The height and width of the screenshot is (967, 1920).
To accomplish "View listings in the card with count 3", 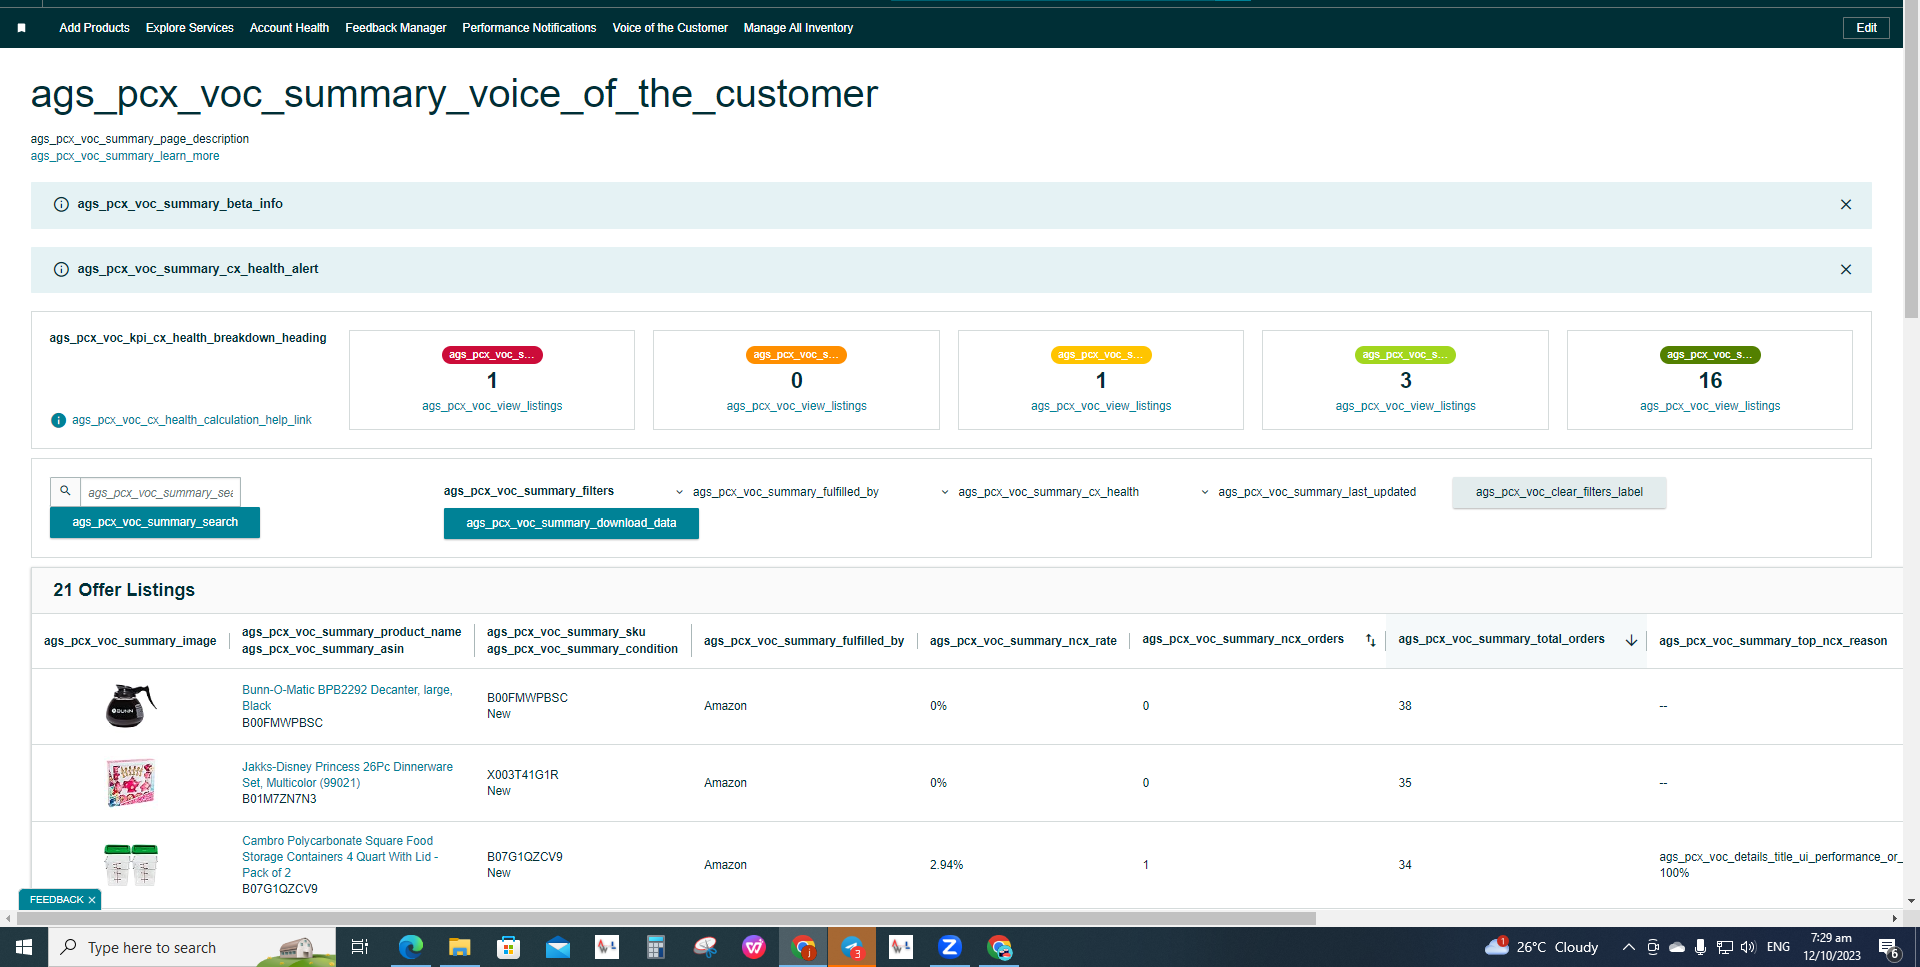I will pyautogui.click(x=1406, y=406).
